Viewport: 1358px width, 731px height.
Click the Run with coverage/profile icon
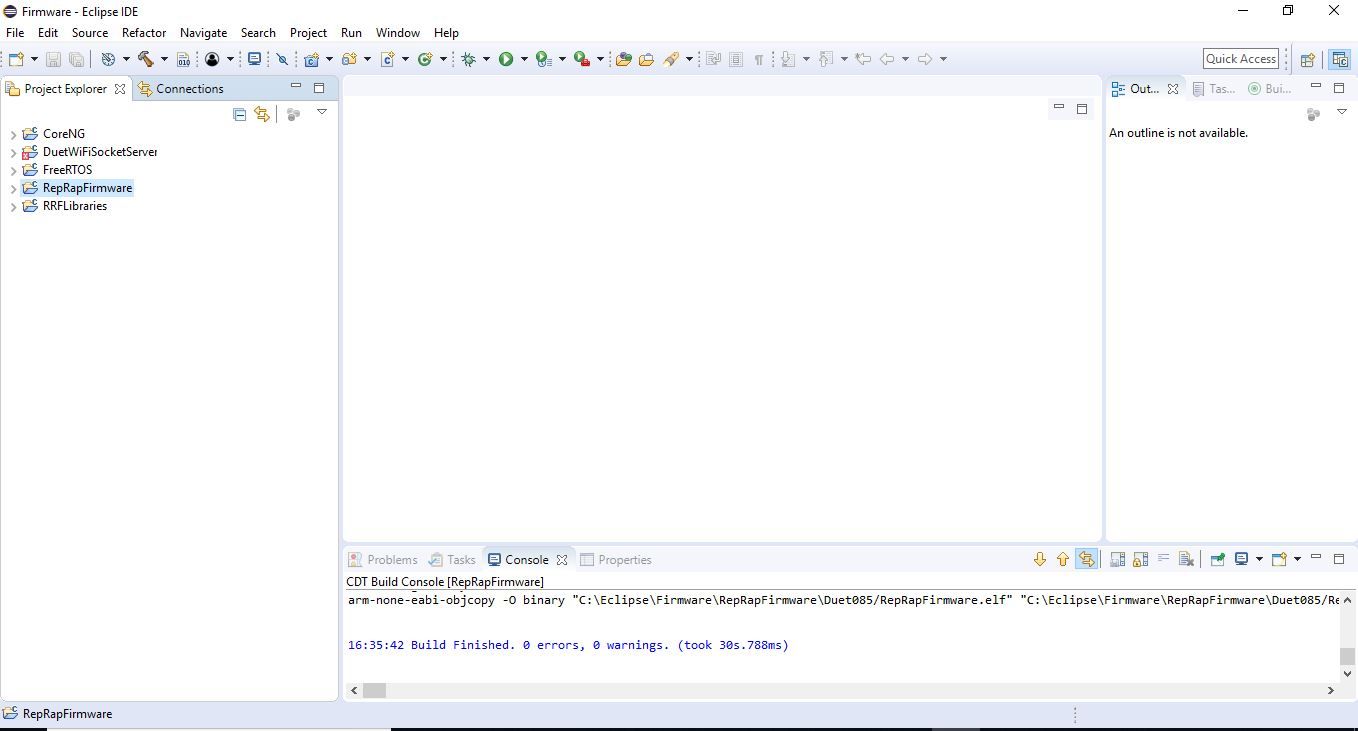coord(543,59)
